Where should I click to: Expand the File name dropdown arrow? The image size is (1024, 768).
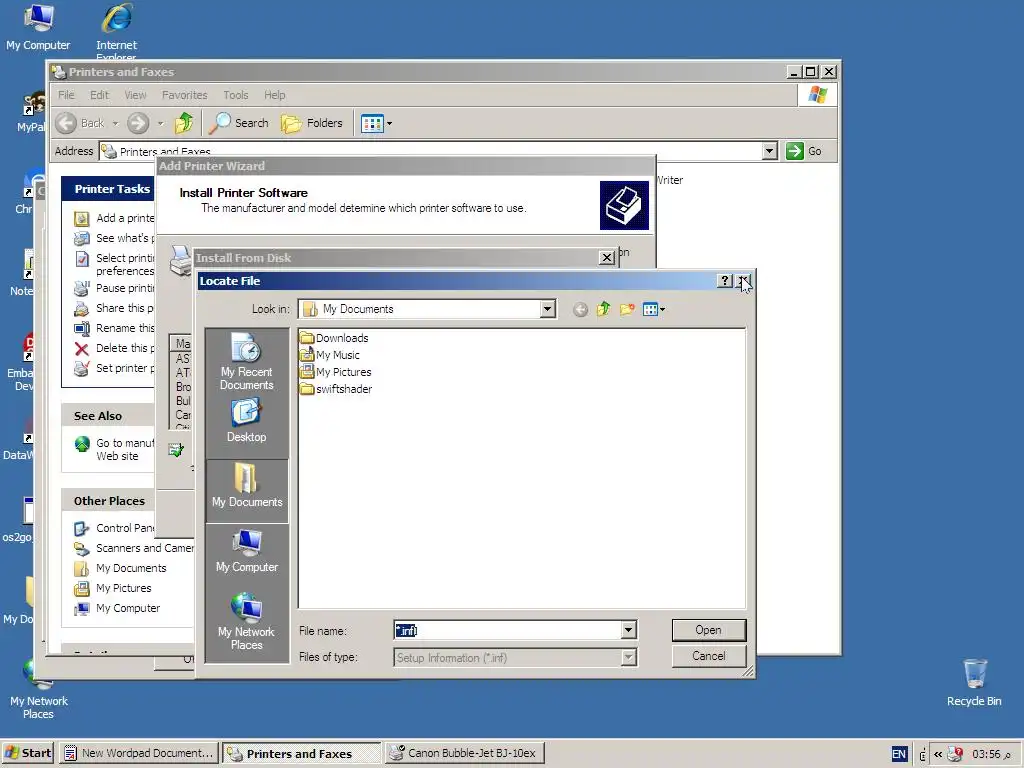click(628, 630)
